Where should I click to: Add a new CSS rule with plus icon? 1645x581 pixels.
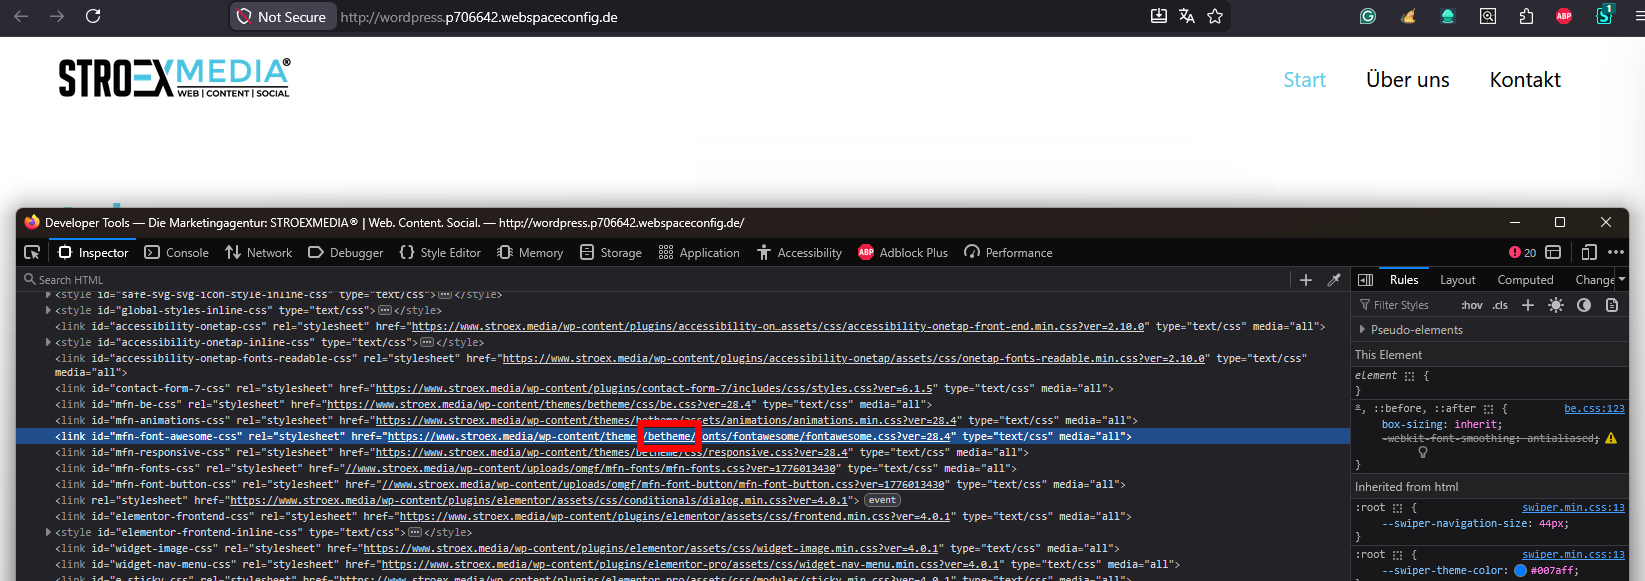pos(1527,305)
